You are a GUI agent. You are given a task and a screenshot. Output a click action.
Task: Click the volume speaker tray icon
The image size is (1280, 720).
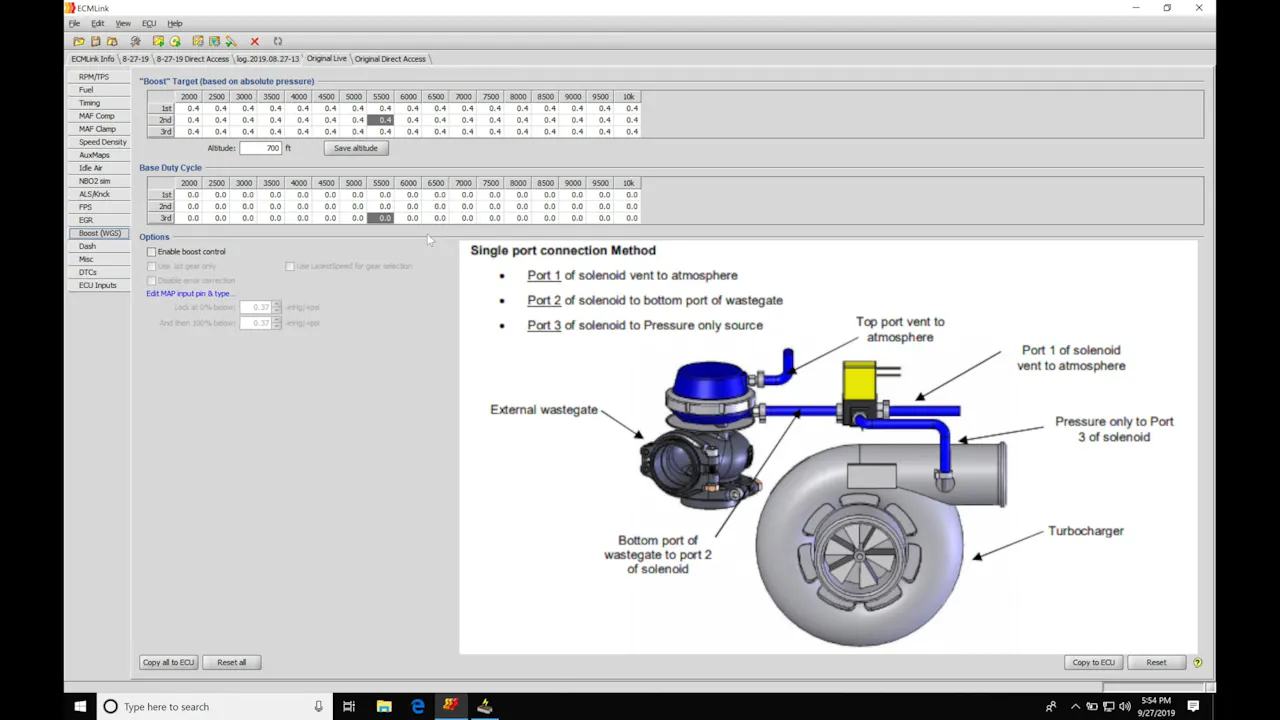click(x=1123, y=707)
